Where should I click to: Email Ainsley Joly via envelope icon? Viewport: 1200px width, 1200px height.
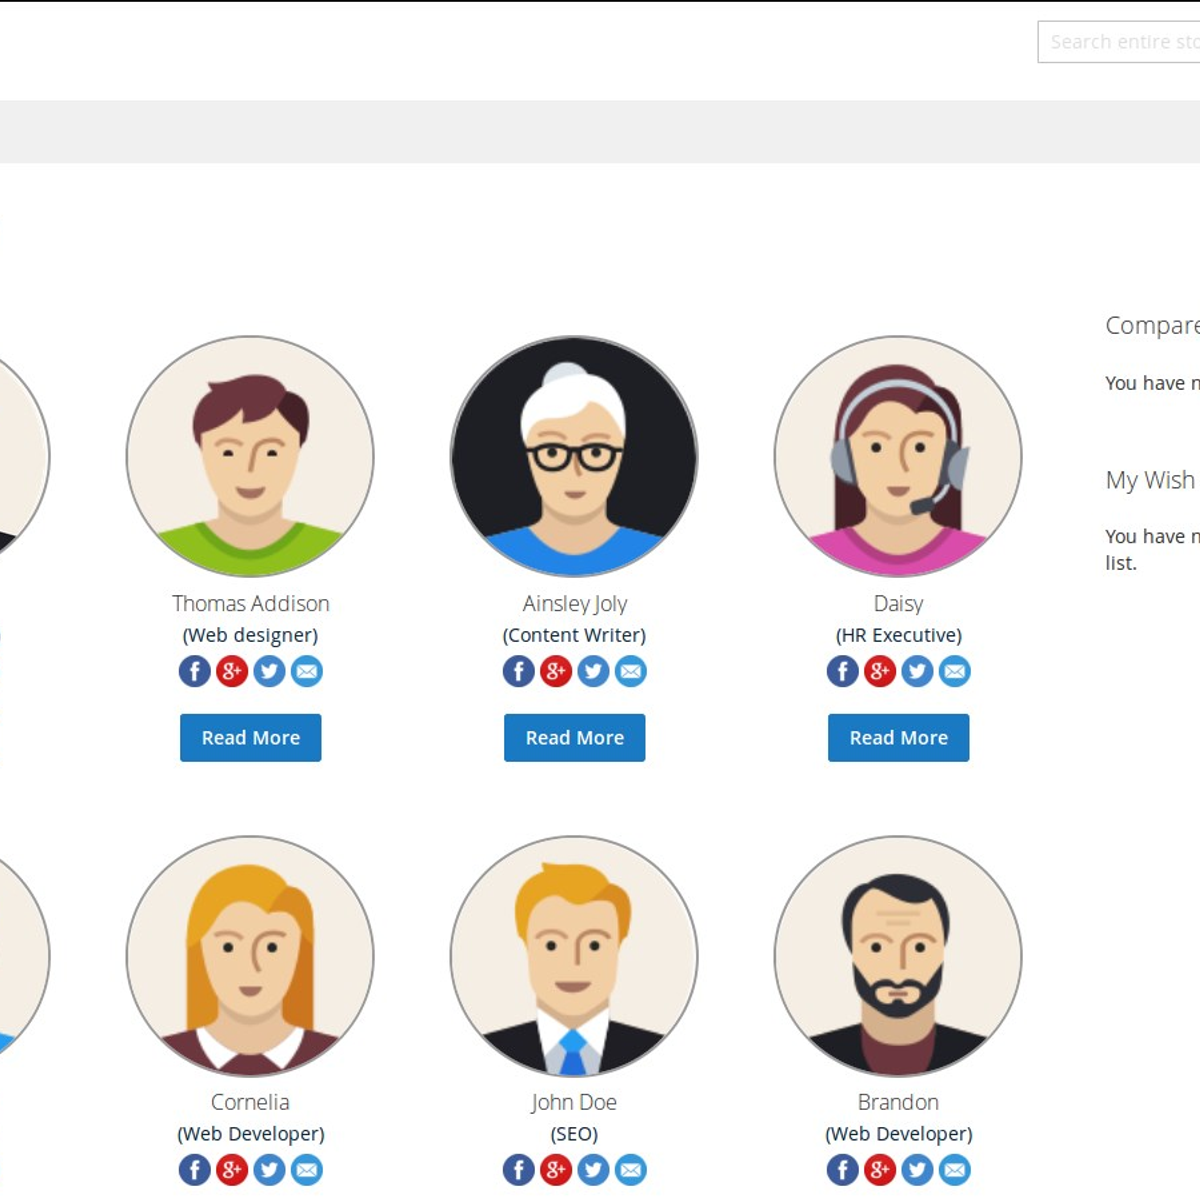tap(631, 671)
